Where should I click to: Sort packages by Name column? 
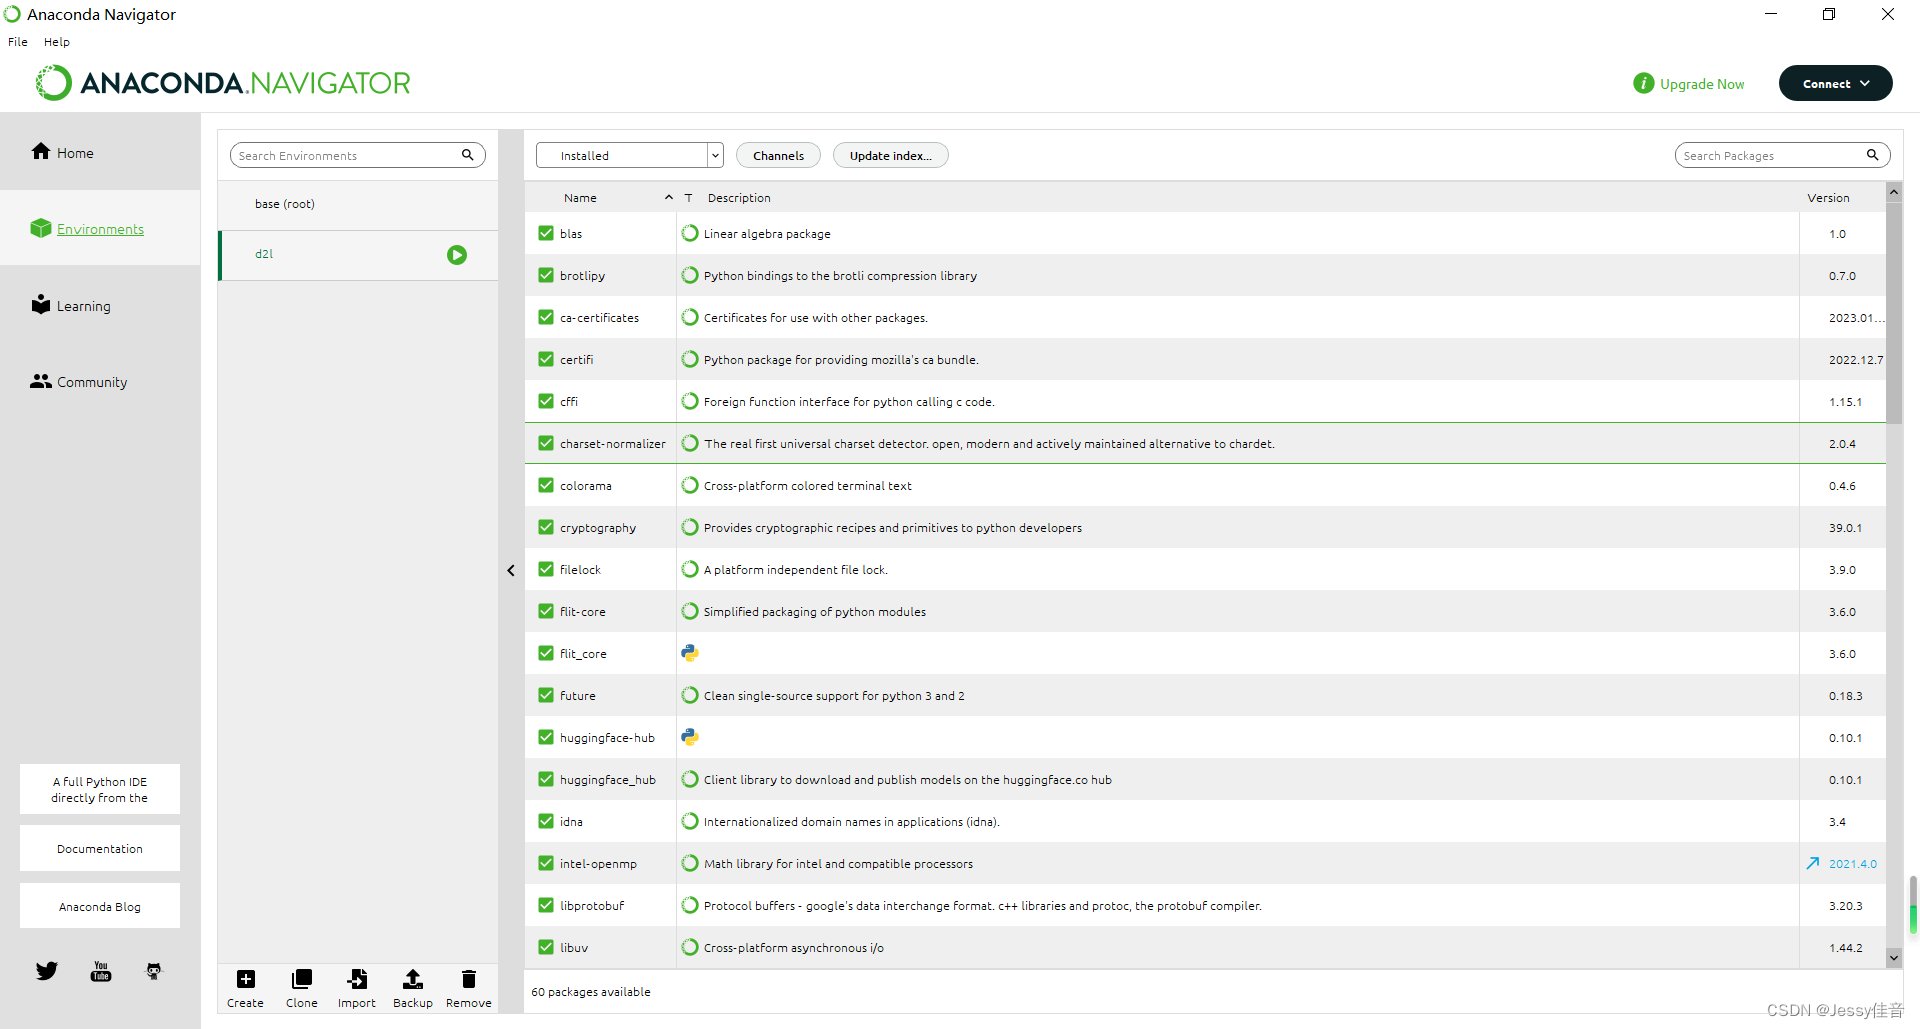click(580, 198)
